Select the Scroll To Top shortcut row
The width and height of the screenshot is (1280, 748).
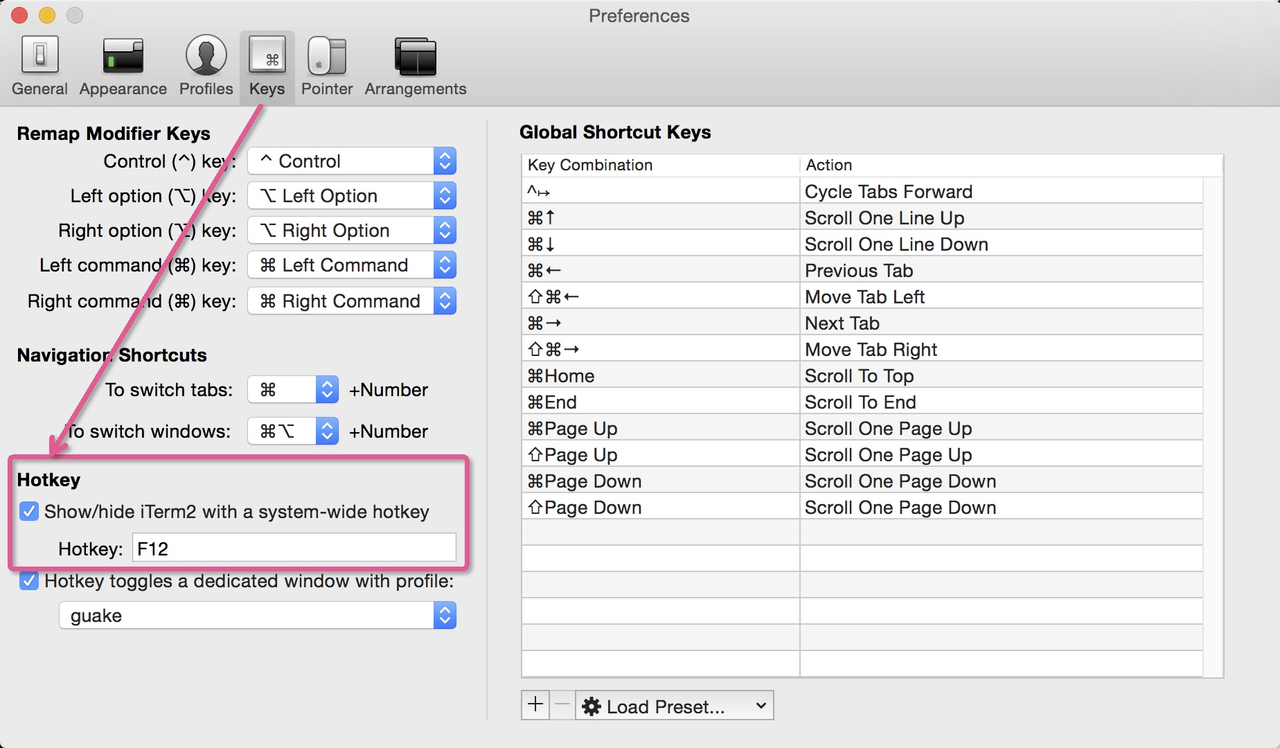[x=862, y=376]
